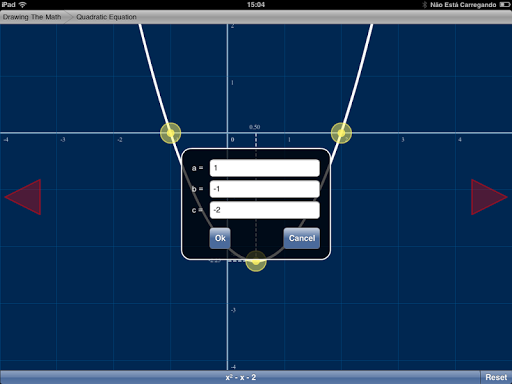Click the coefficient c input field
This screenshot has width=512, height=384.
pyautogui.click(x=265, y=210)
